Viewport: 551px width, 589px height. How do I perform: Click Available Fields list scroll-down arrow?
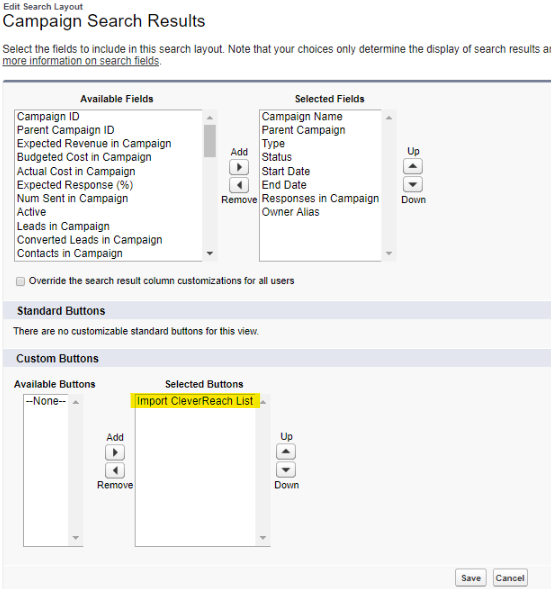coord(210,253)
